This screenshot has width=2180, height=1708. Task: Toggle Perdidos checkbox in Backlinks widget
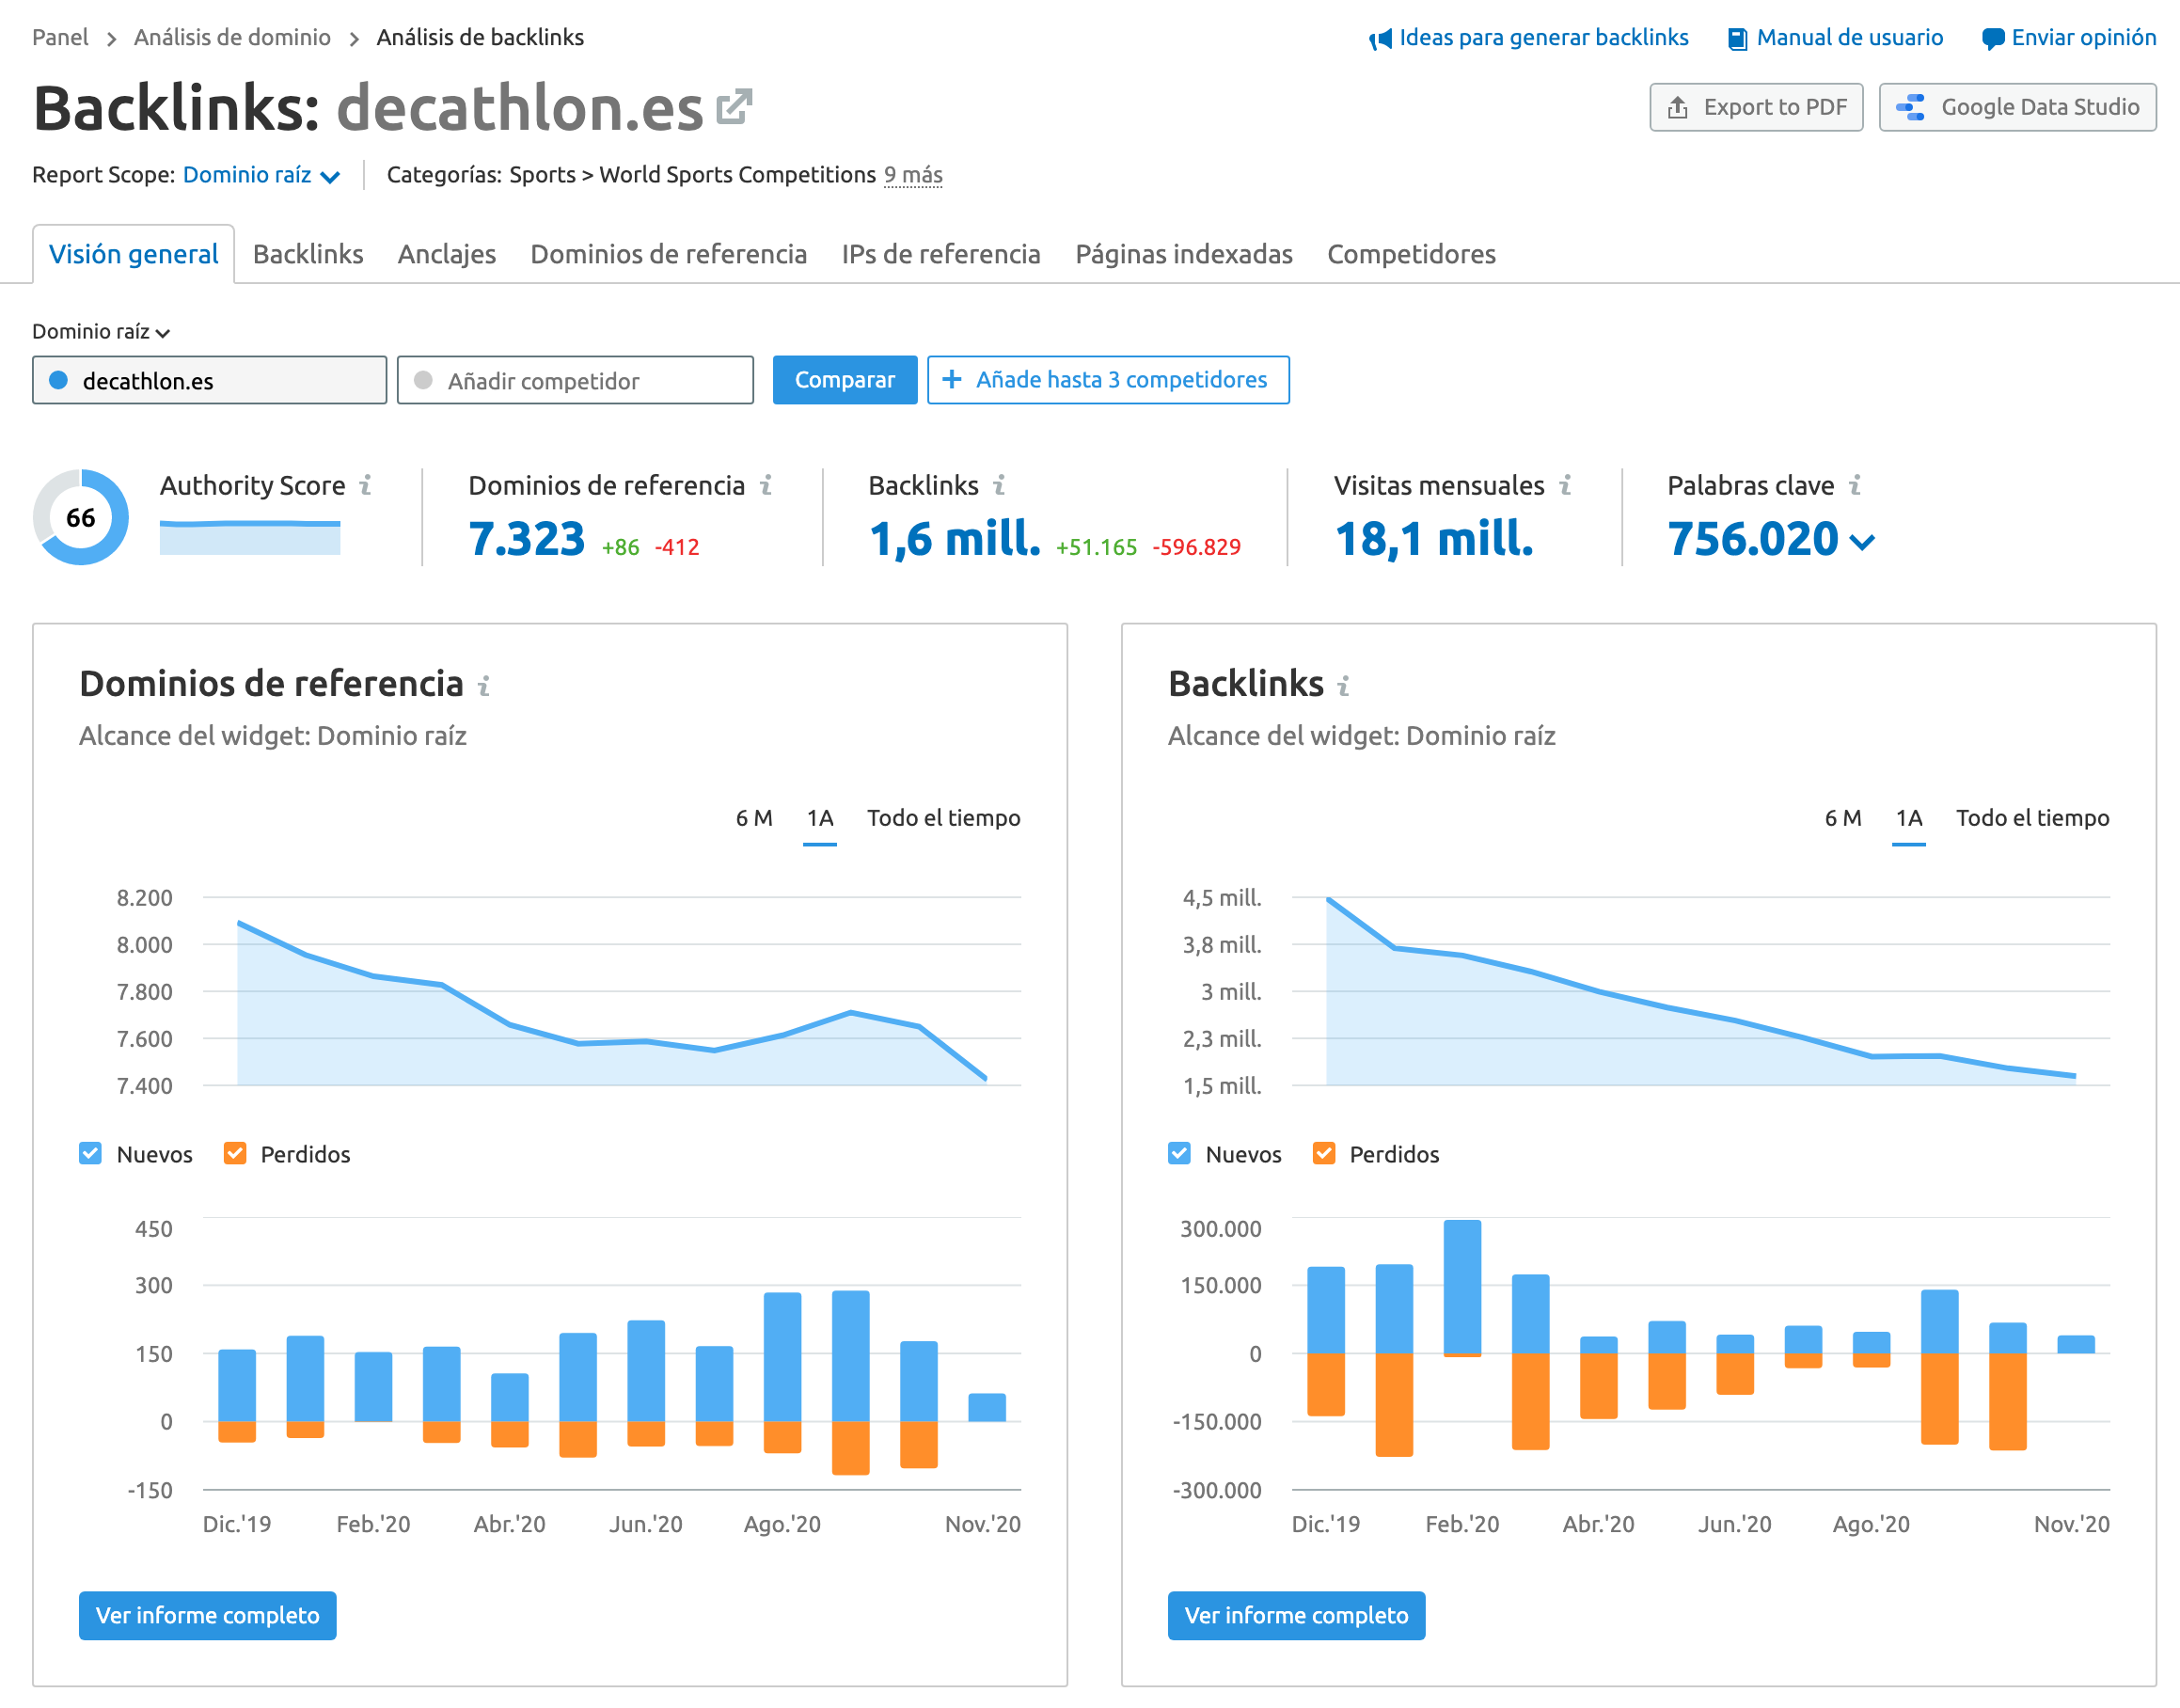tap(1324, 1153)
